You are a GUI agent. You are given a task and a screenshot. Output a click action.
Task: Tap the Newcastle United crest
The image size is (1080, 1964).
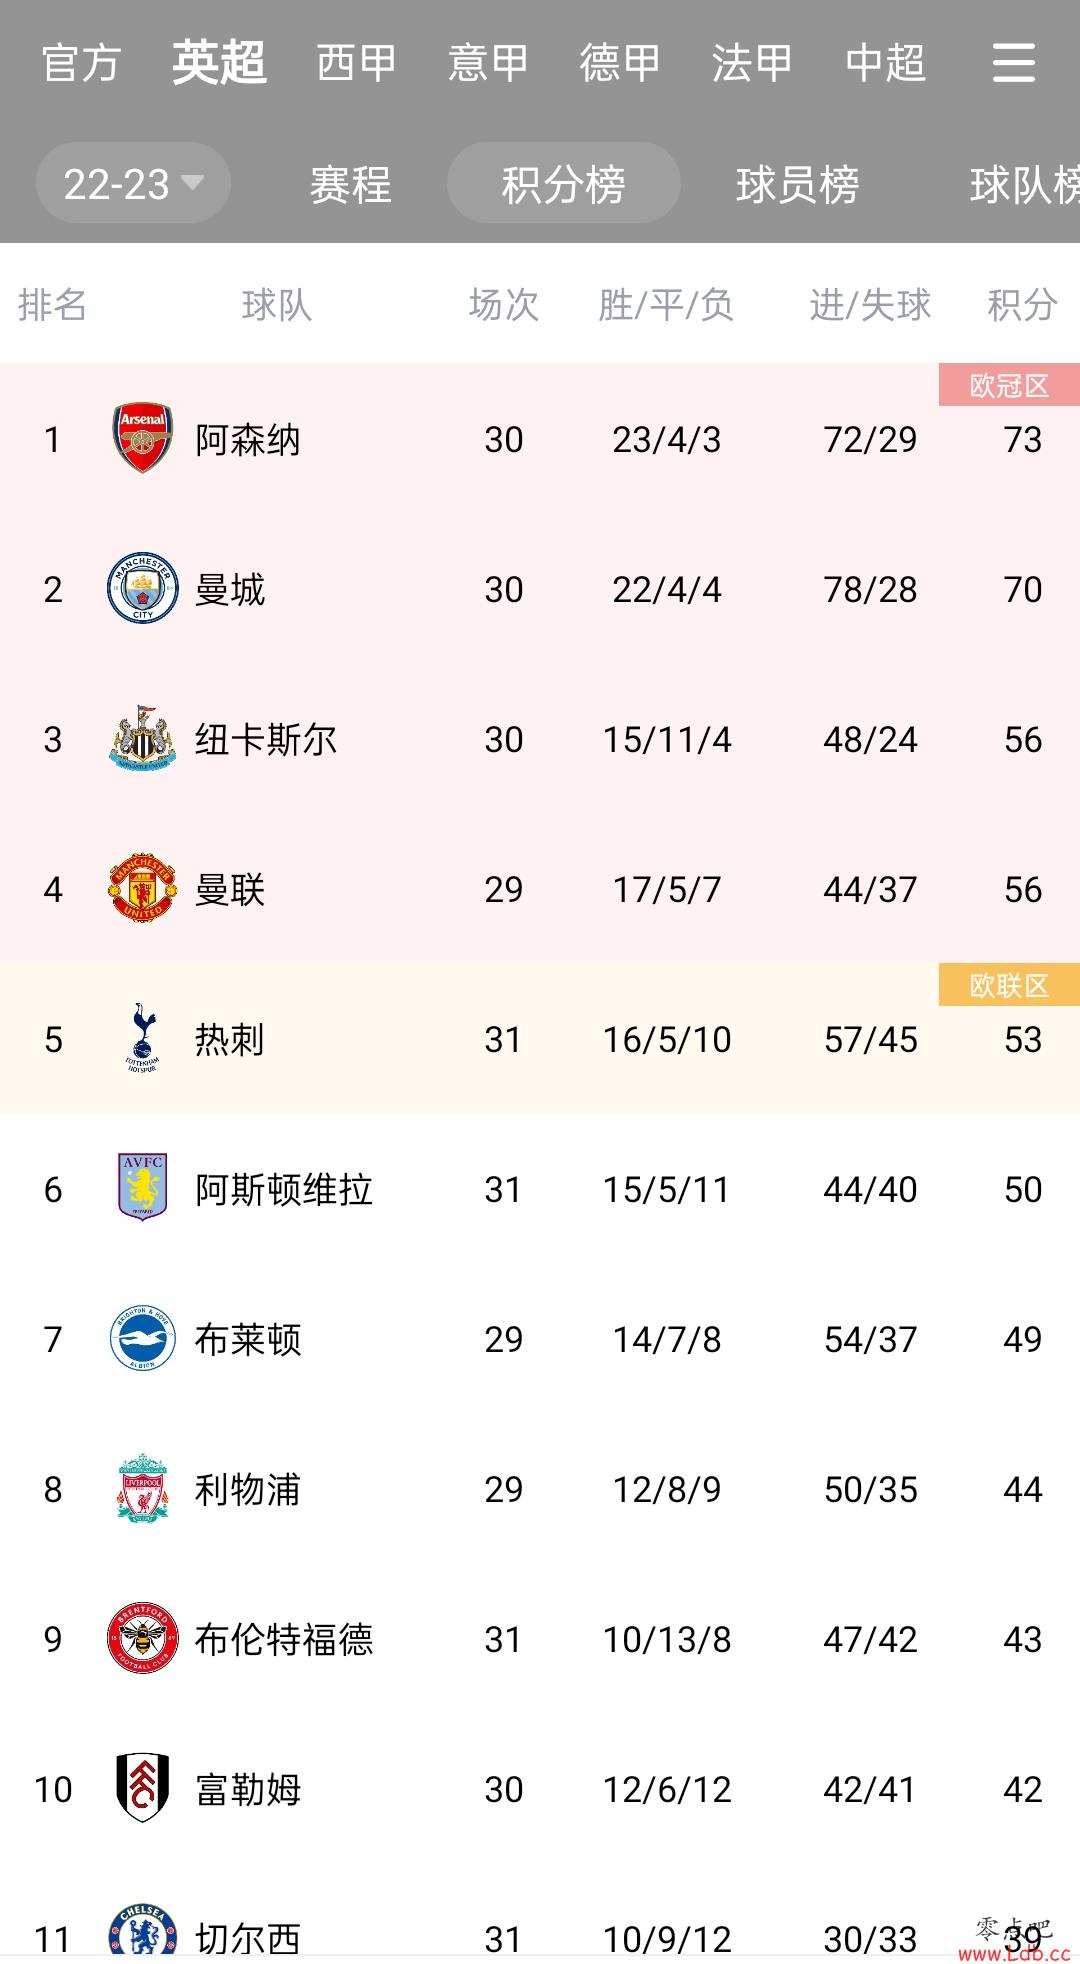(x=143, y=738)
